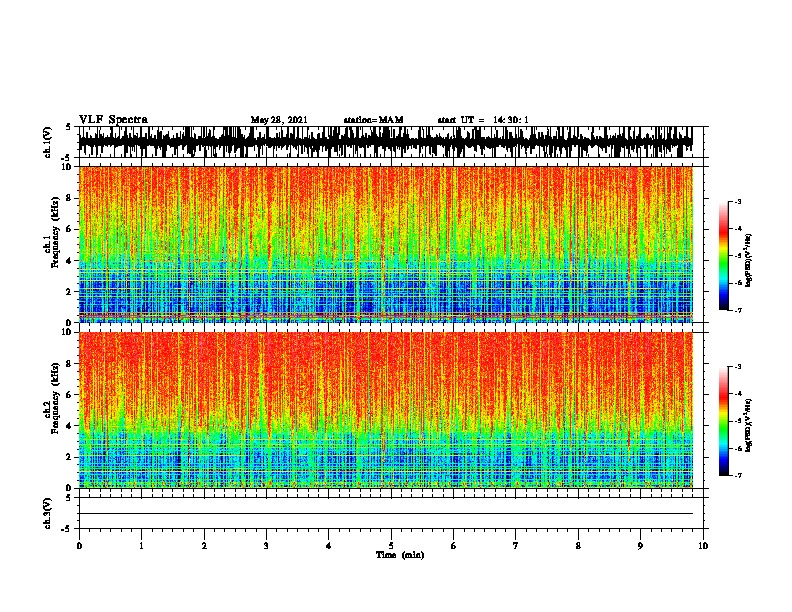Screen dimensions: 792x612
Task: Click the 'ch.3(V)' axis label
Action: pos(48,513)
